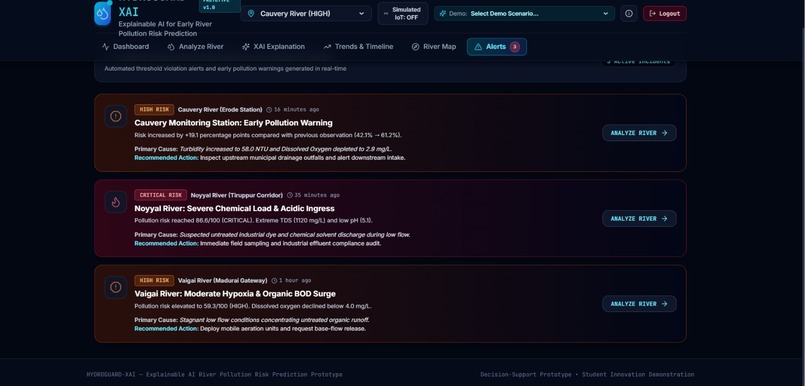Click the alerts count badge showing 3
The height and width of the screenshot is (386, 806).
pyautogui.click(x=515, y=47)
